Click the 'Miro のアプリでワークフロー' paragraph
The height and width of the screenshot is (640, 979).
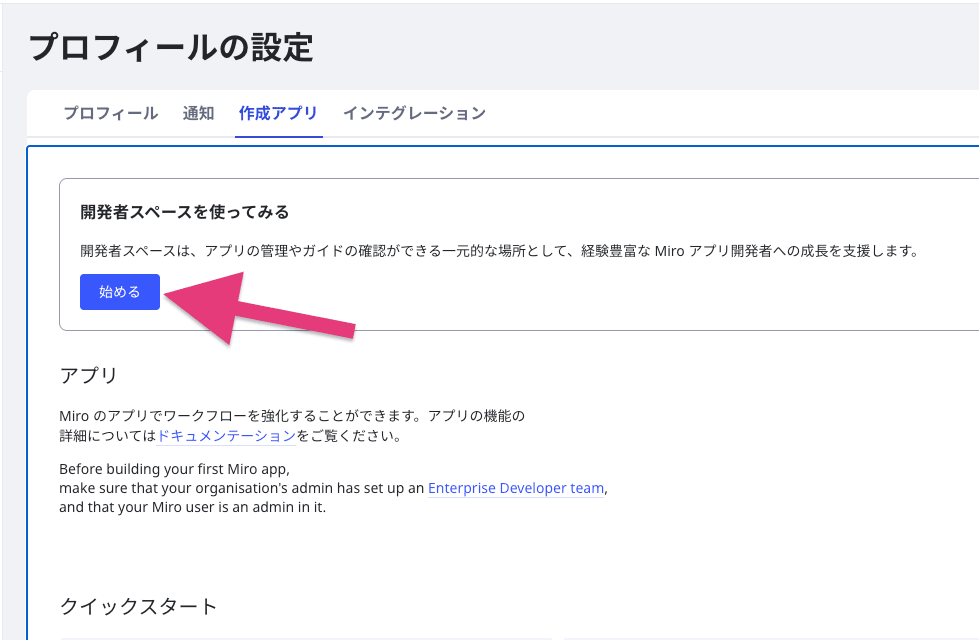pyautogui.click(x=292, y=426)
